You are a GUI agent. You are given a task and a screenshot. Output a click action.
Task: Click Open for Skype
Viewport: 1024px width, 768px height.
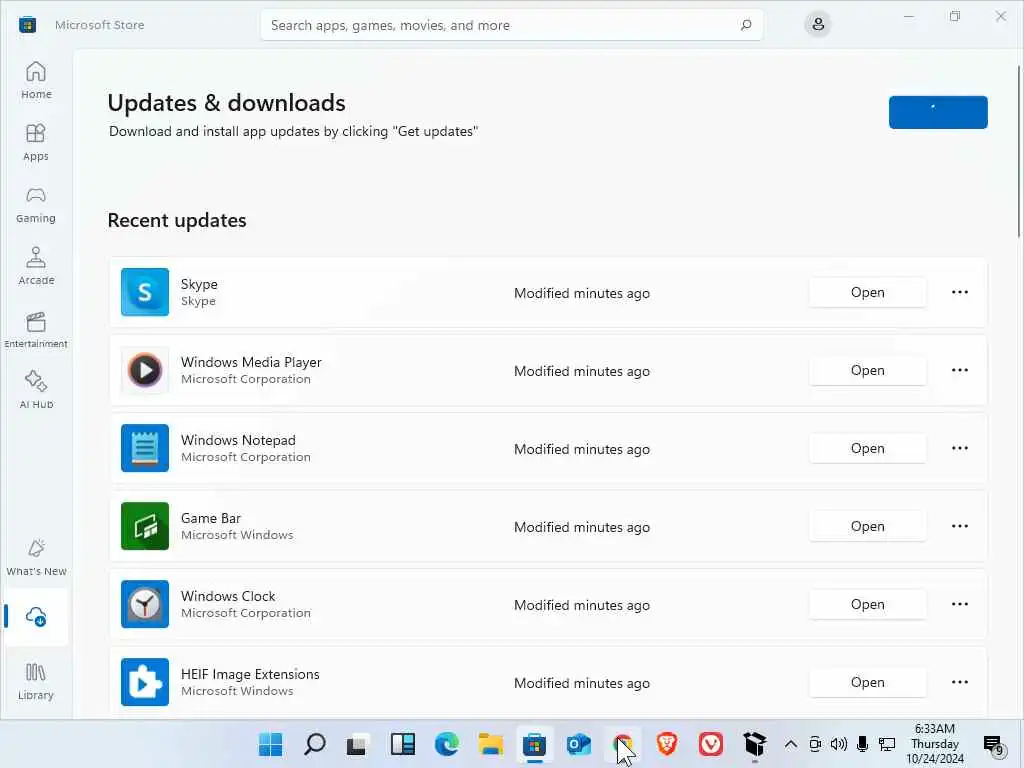[x=867, y=292]
